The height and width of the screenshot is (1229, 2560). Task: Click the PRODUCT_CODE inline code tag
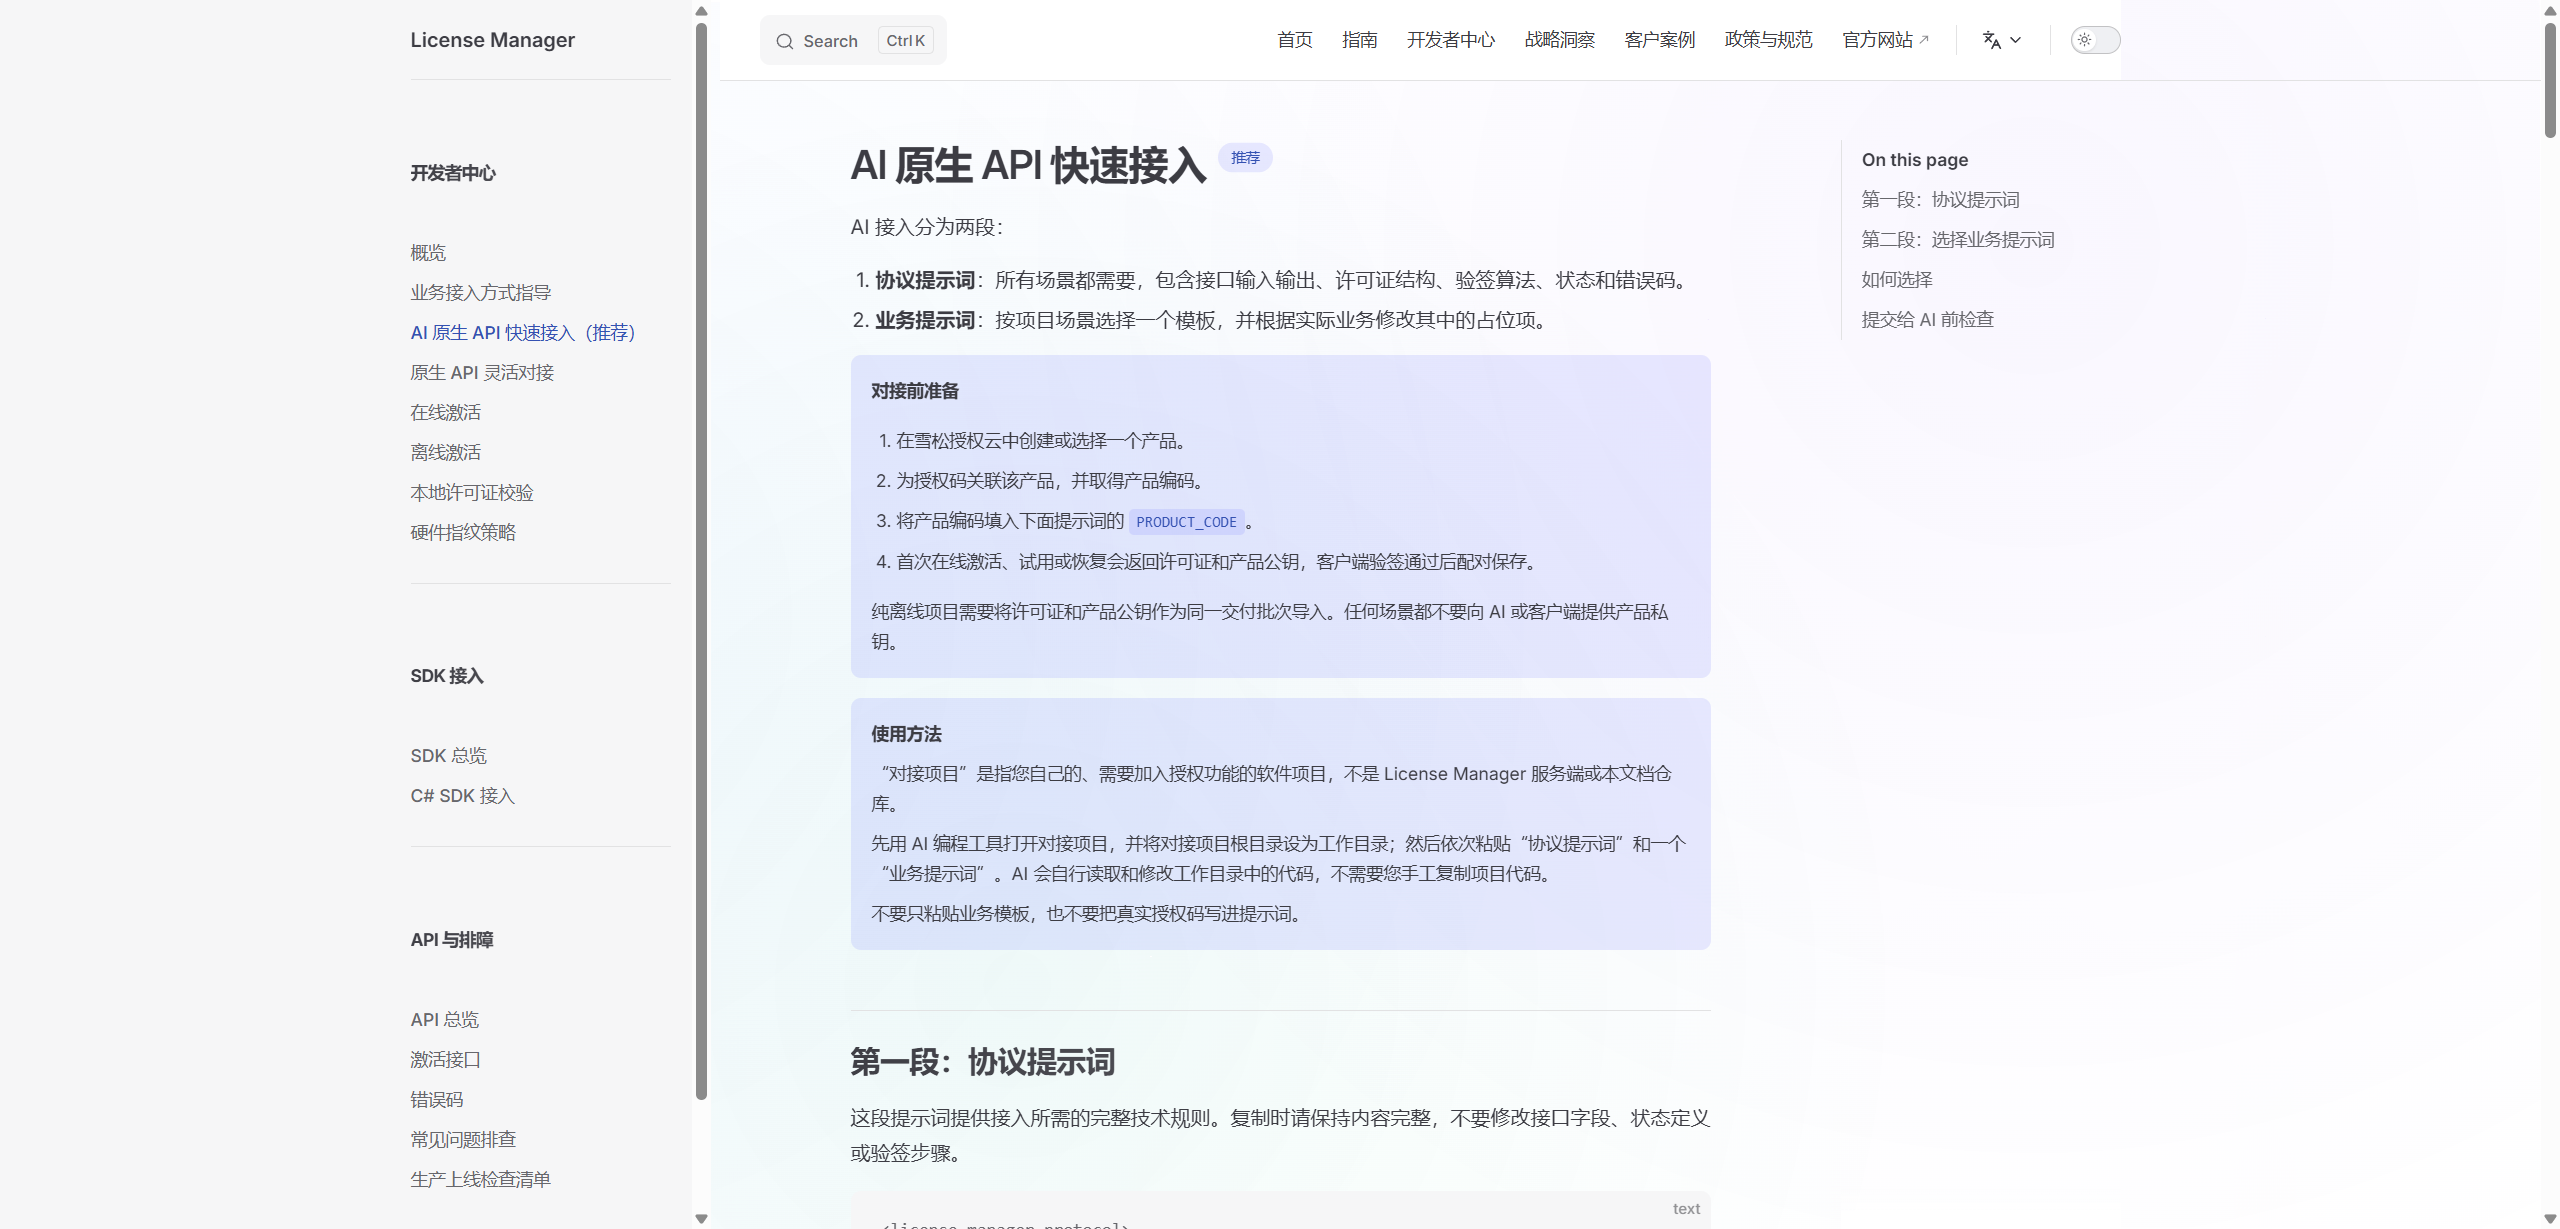[x=1186, y=522]
